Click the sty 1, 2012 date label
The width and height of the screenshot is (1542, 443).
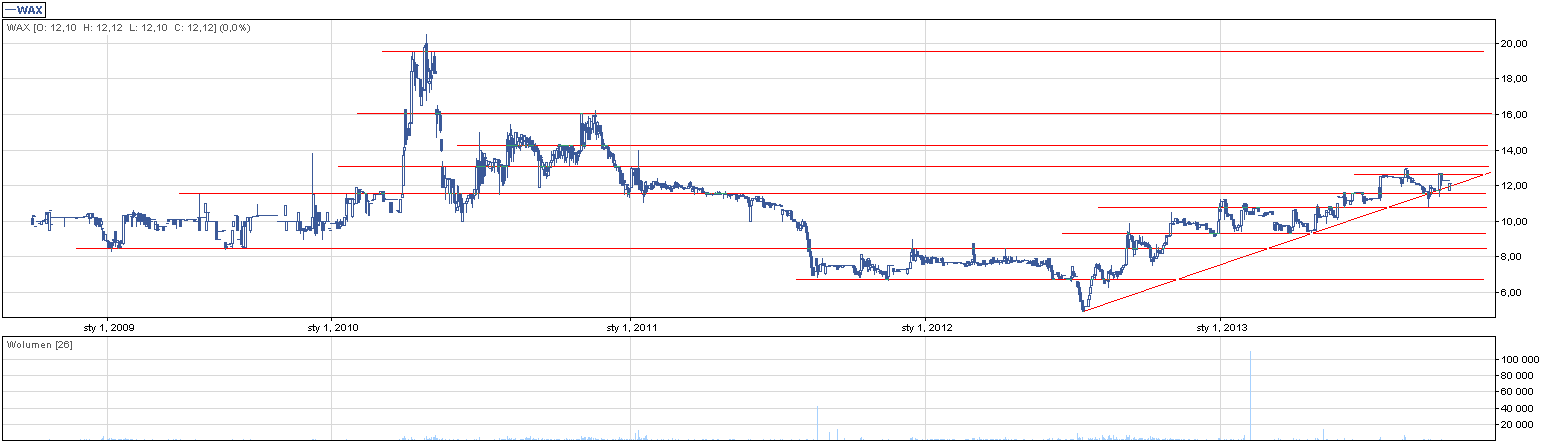click(x=925, y=327)
